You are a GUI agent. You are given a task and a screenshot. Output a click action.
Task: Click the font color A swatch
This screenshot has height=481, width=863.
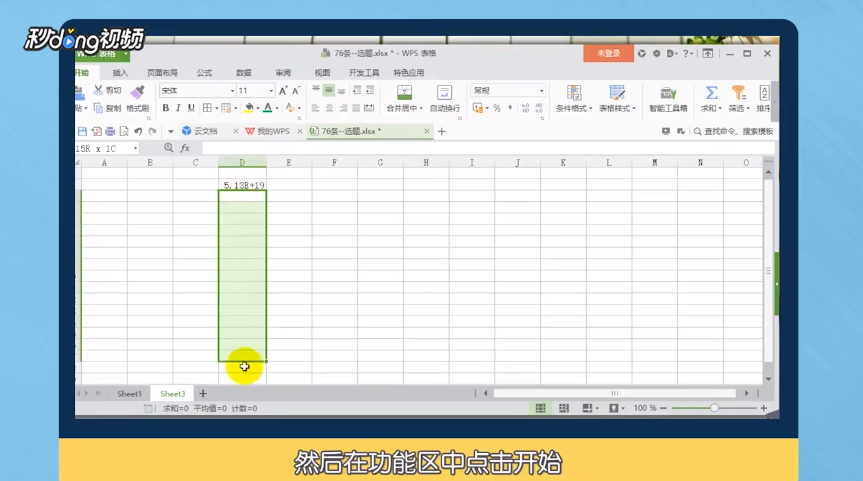(x=268, y=108)
